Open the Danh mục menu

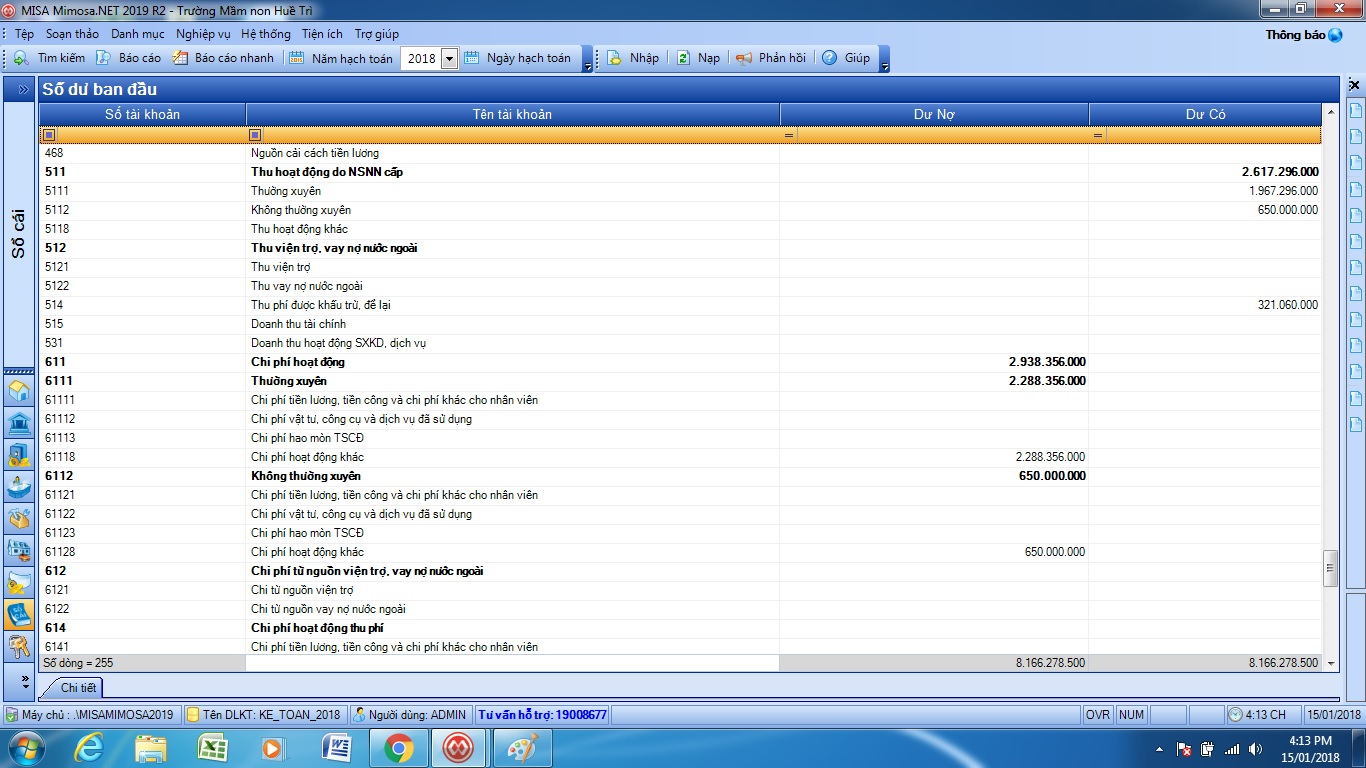coord(138,34)
